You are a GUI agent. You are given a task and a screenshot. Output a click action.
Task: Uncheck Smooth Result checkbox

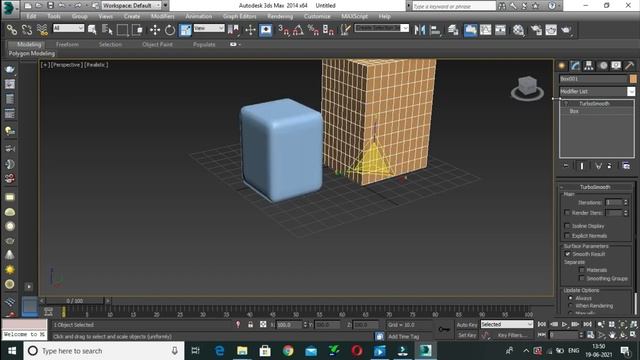567,254
